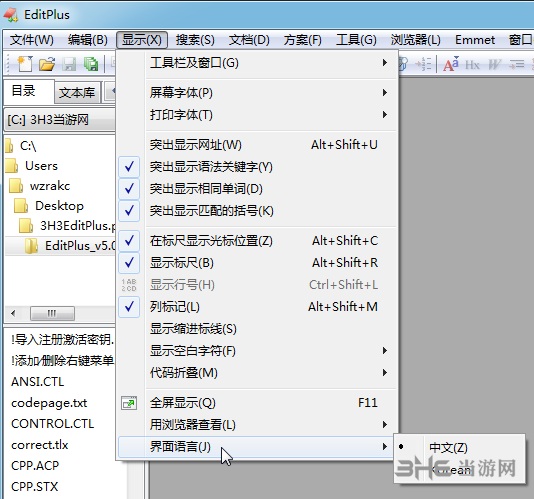Select file CPP.STX in file list
This screenshot has width=534, height=499.
(34, 487)
